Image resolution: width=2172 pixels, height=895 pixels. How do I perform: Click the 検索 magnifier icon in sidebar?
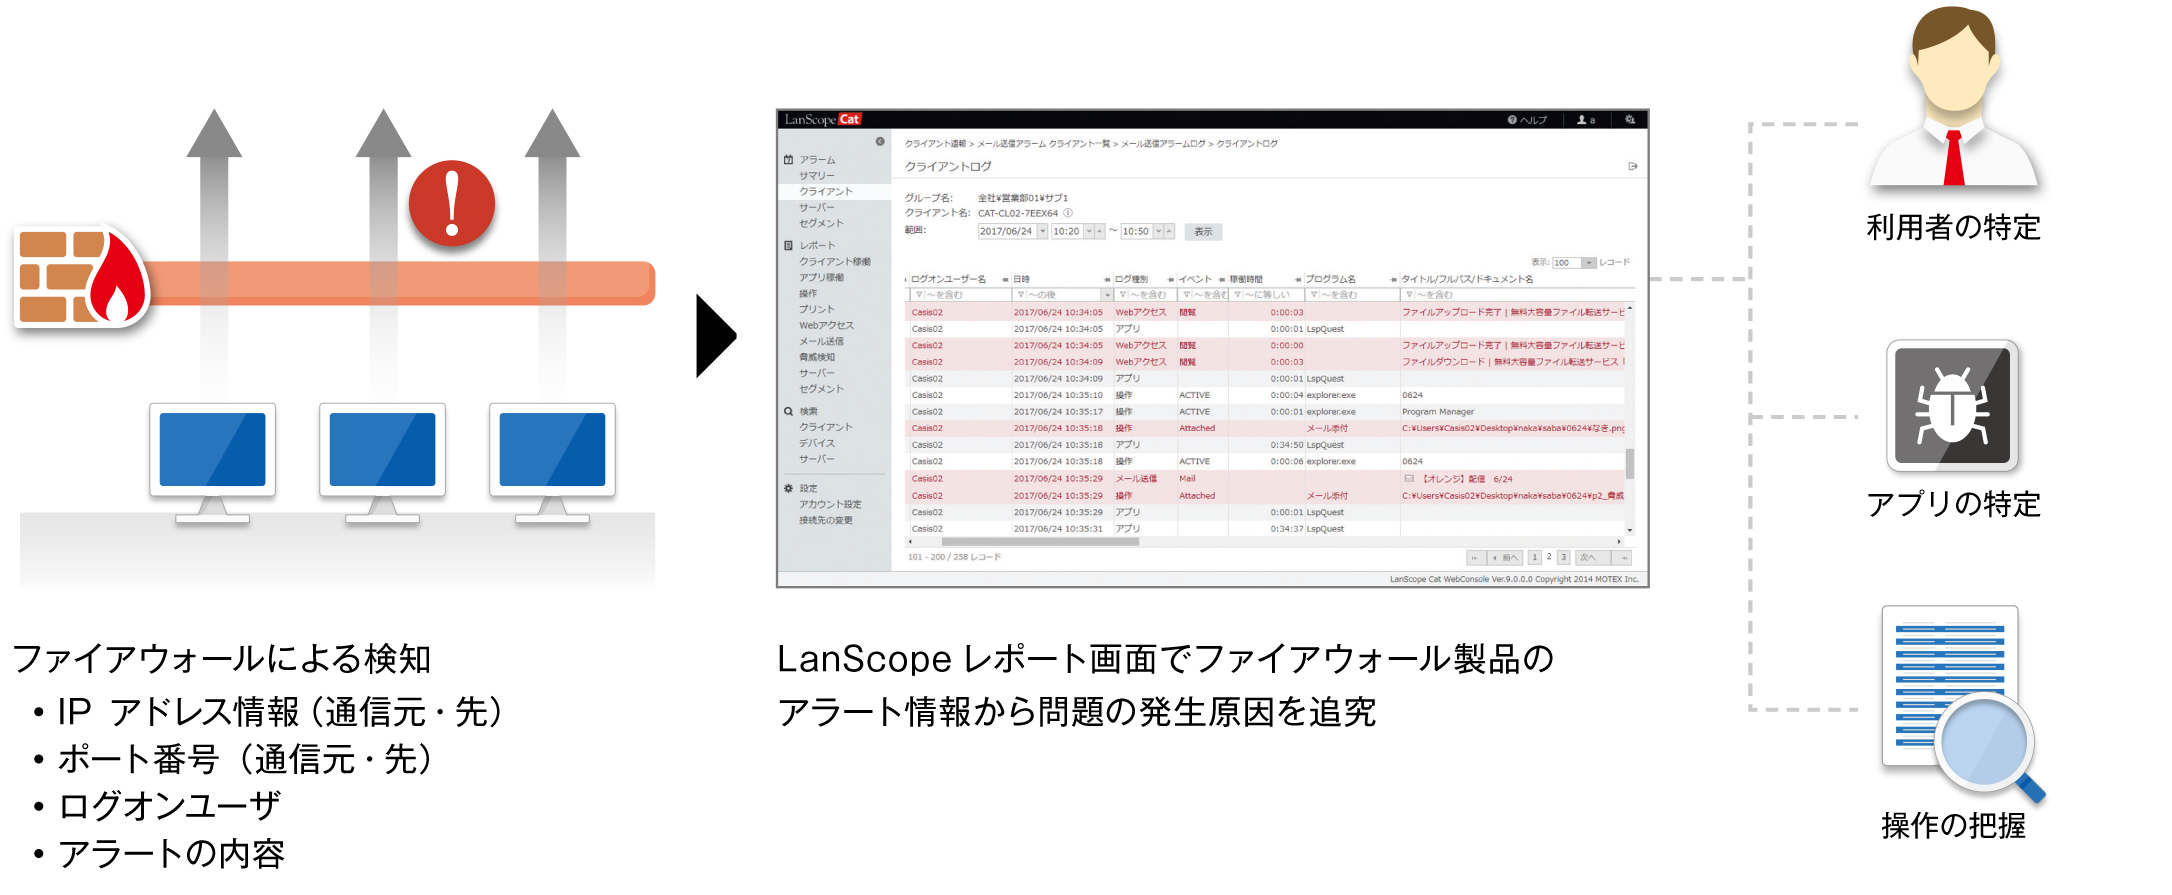[x=788, y=411]
